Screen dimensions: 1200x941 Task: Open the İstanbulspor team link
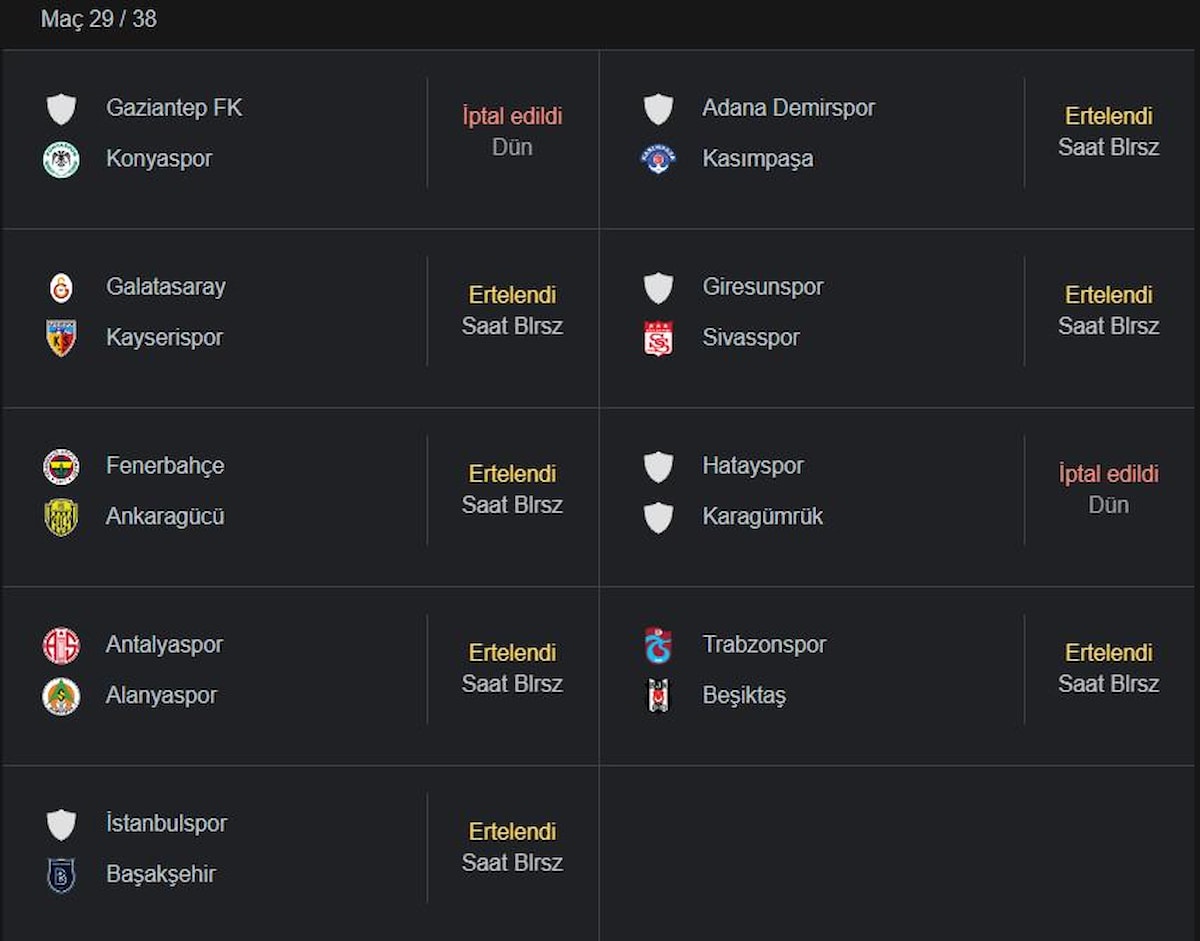point(166,824)
